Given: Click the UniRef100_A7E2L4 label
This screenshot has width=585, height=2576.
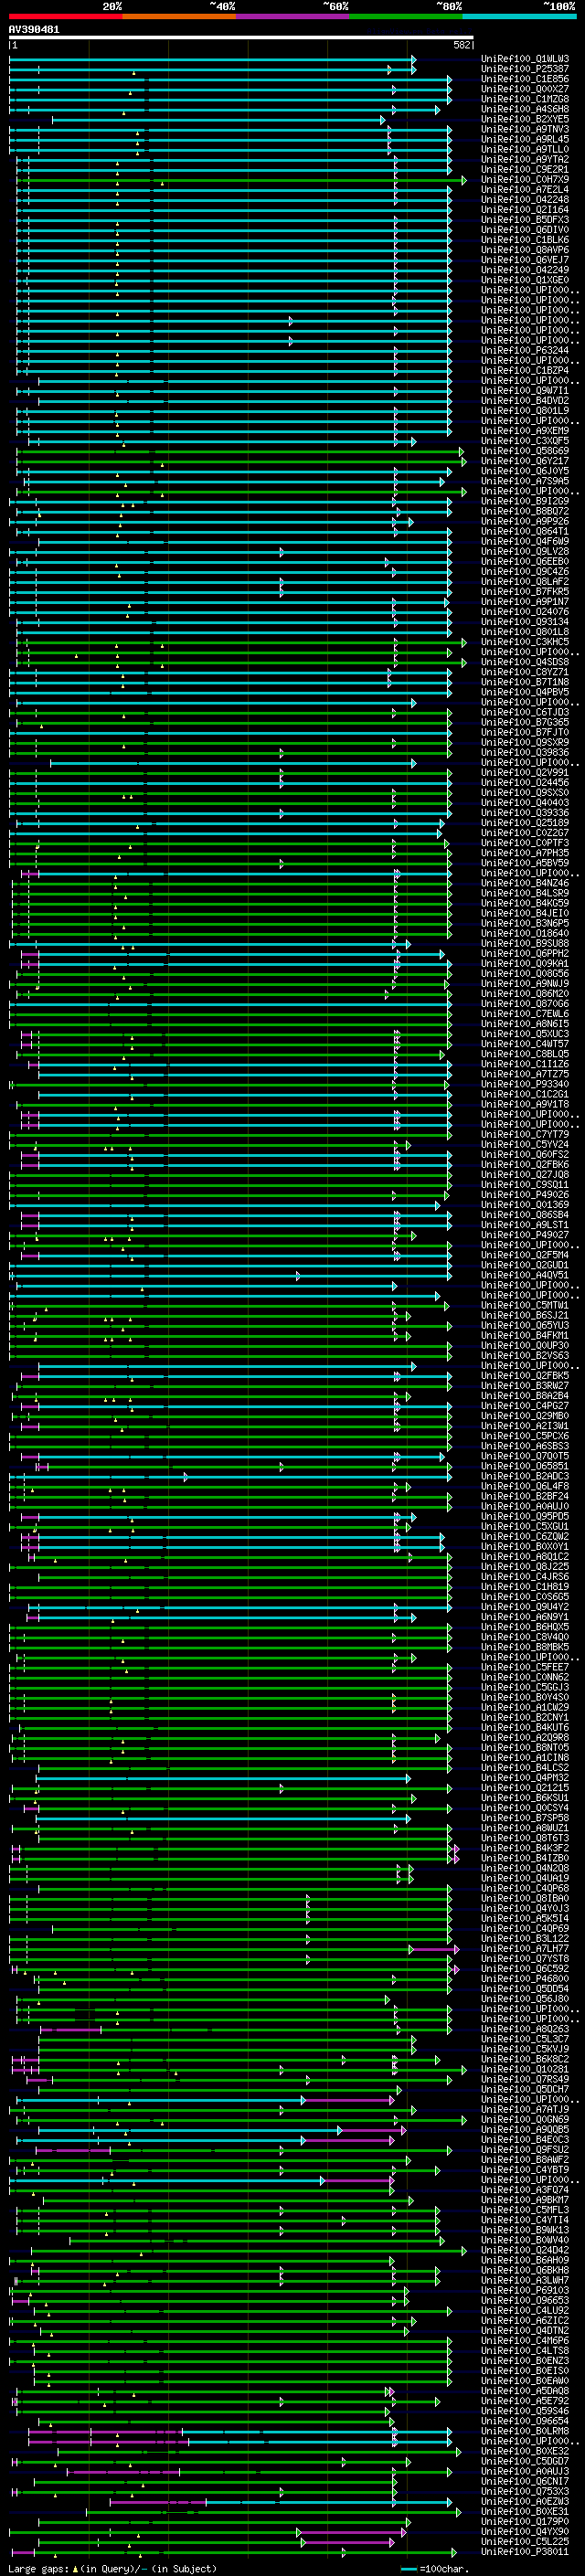Looking at the screenshot, I should [525, 190].
